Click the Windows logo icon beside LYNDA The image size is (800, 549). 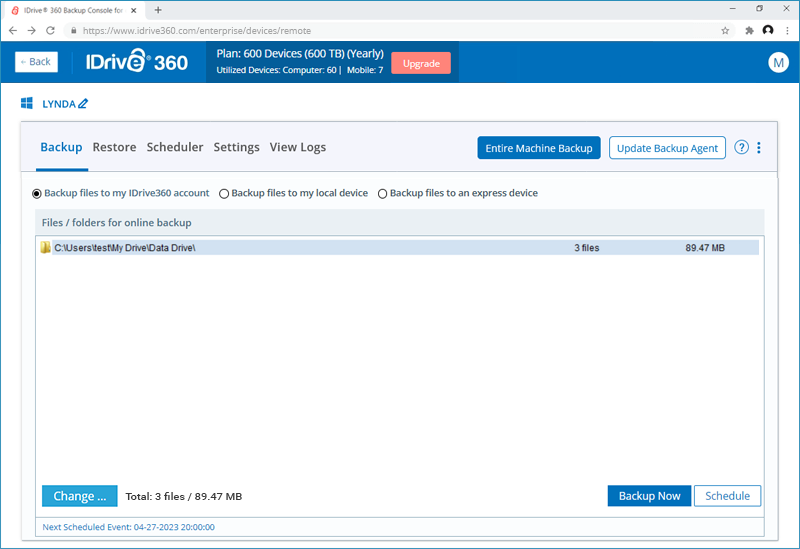pyautogui.click(x=27, y=103)
